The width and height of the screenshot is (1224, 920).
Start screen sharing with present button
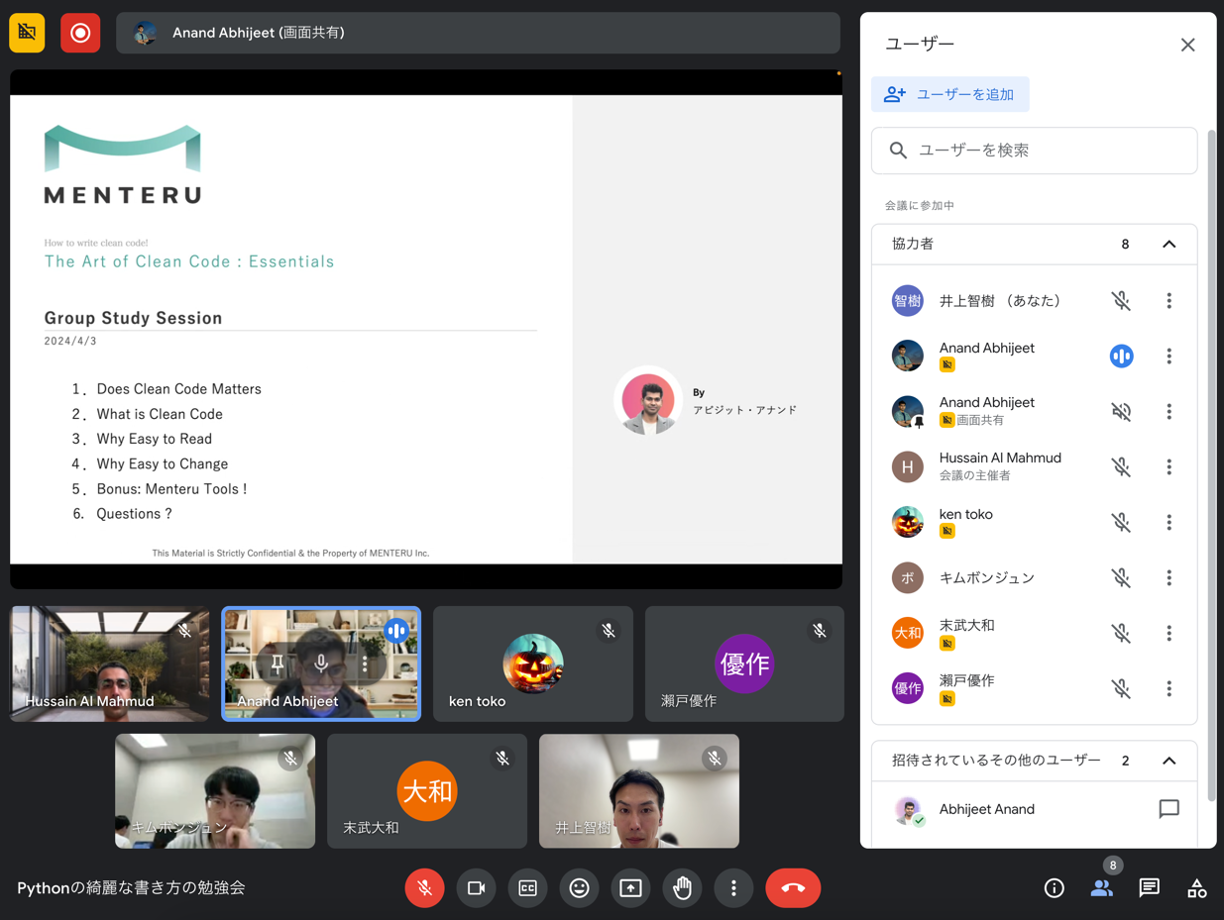[631, 888]
